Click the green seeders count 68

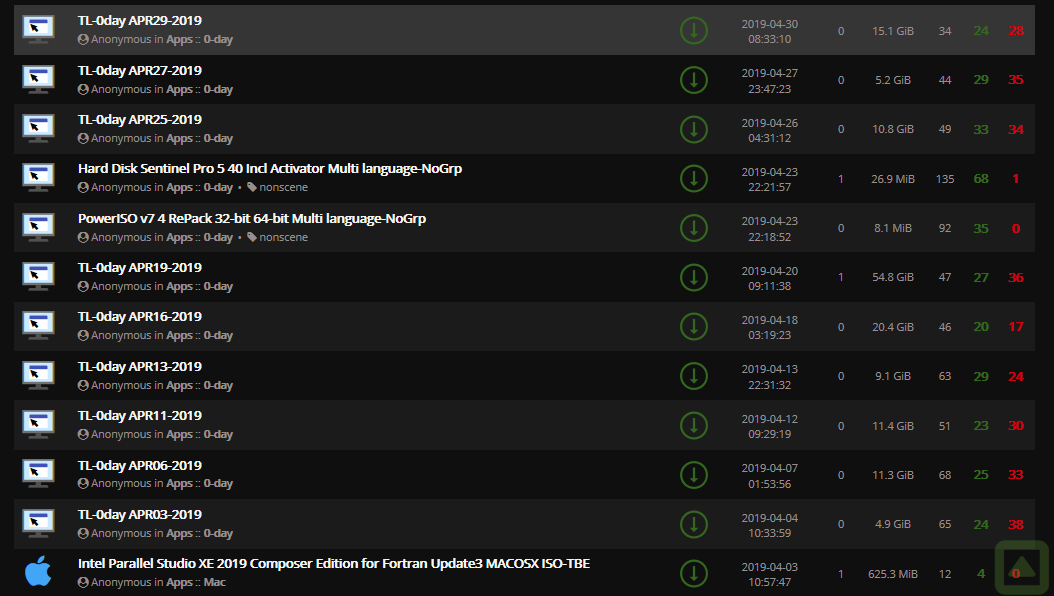981,179
